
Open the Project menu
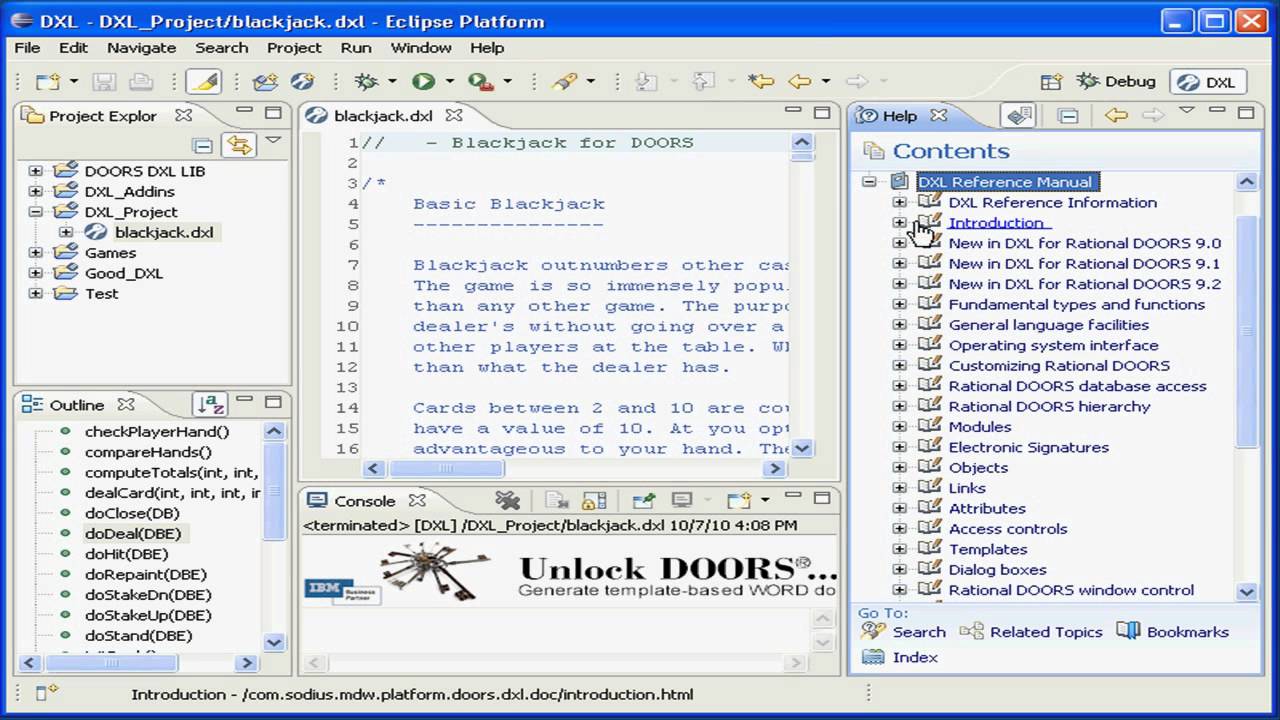click(294, 47)
